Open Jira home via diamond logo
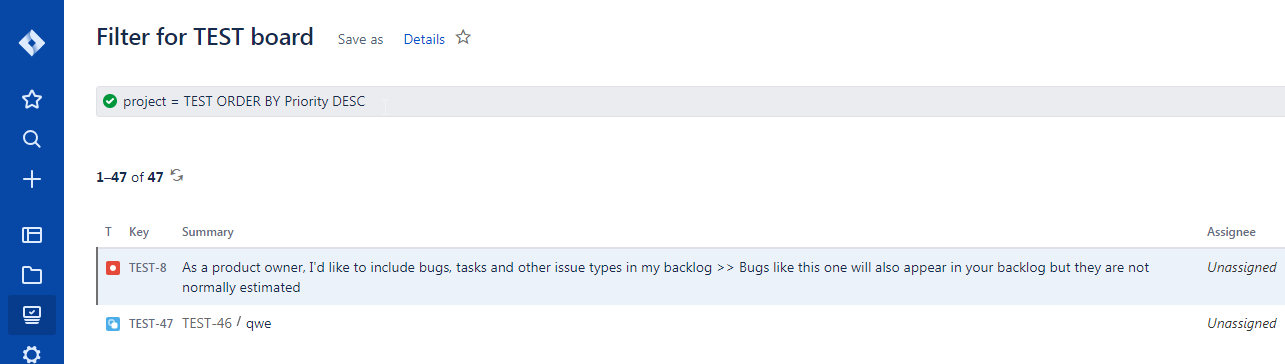The width and height of the screenshot is (1285, 364). [32, 44]
